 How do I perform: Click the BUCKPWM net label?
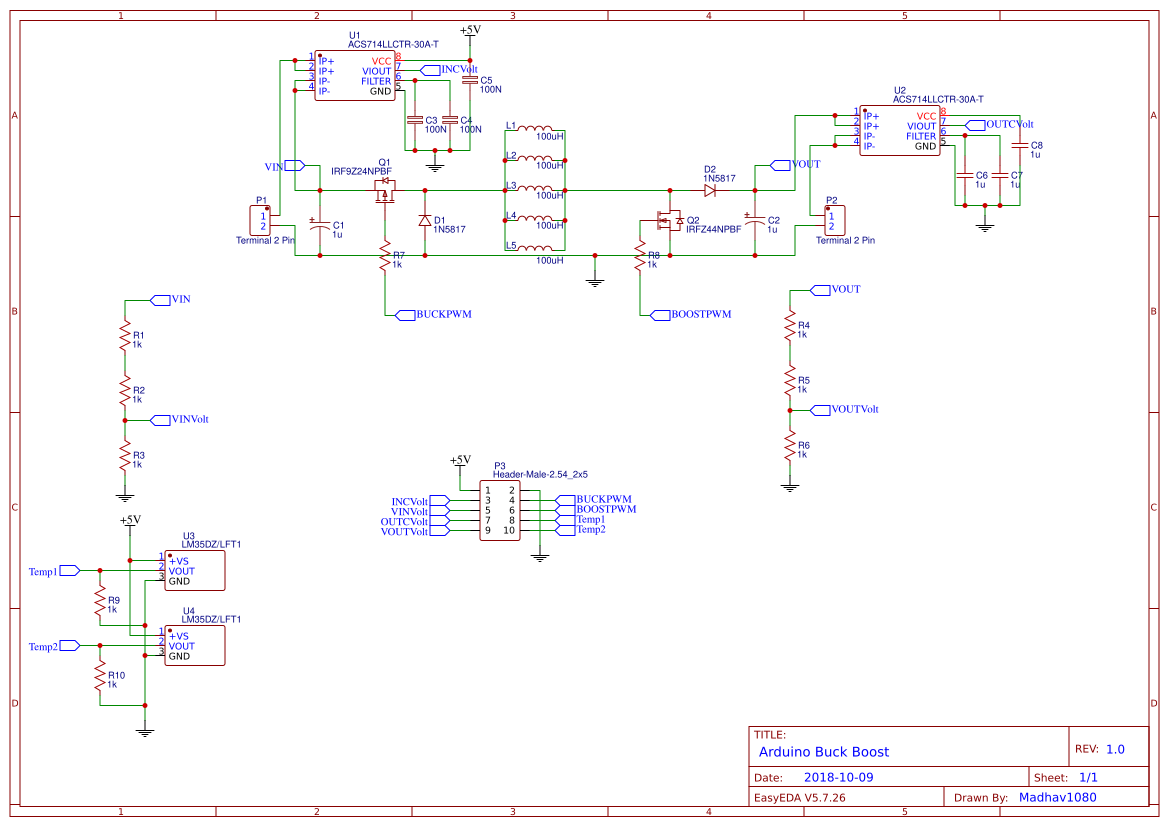click(441, 313)
